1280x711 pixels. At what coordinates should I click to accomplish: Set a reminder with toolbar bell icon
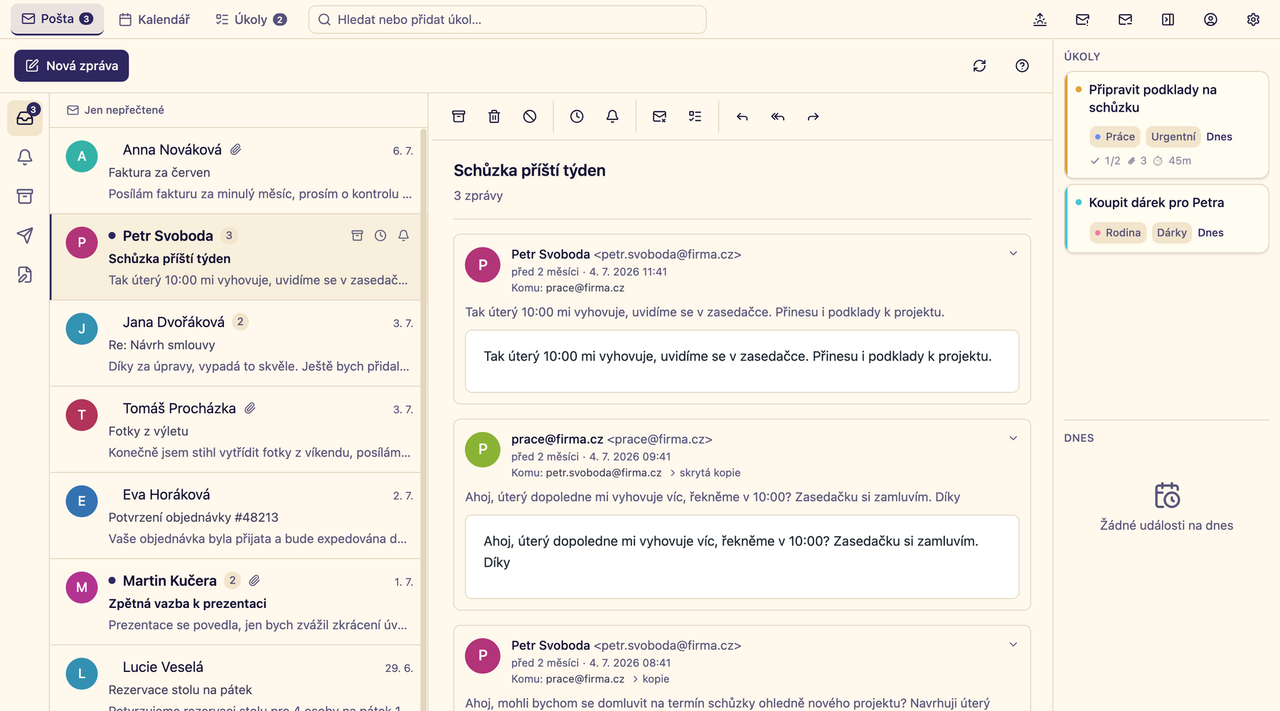pyautogui.click(x=613, y=116)
